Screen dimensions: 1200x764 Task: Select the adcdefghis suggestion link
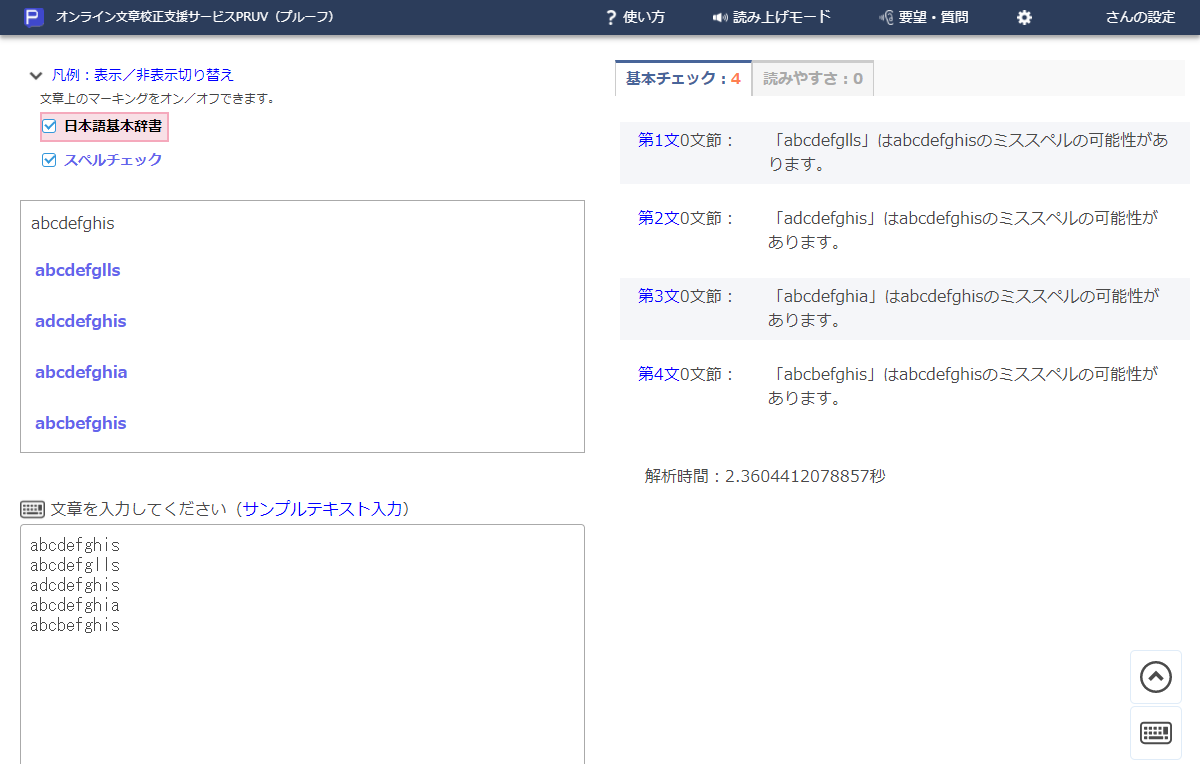80,321
